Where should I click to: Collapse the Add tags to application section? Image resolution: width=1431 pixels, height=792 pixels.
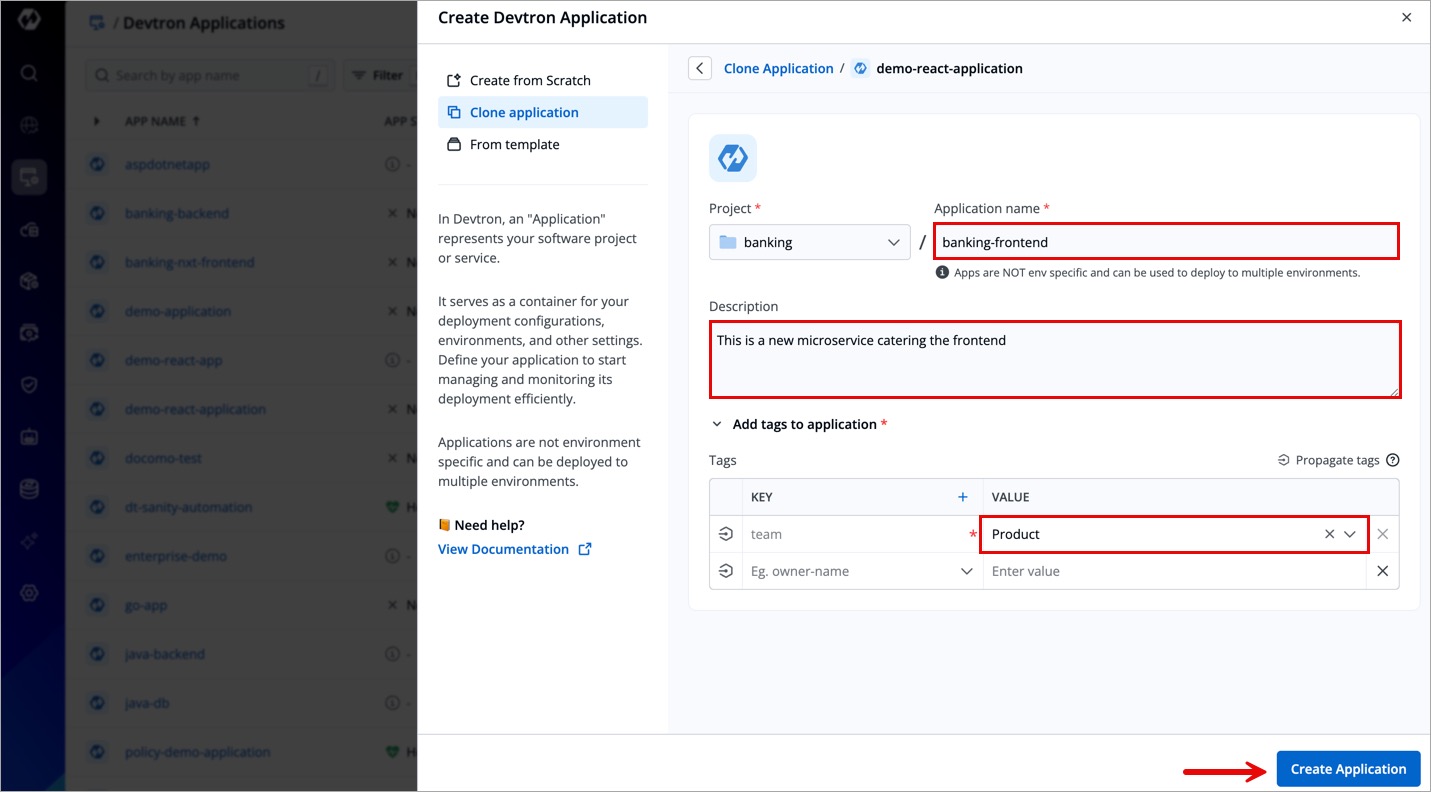pyautogui.click(x=716, y=424)
